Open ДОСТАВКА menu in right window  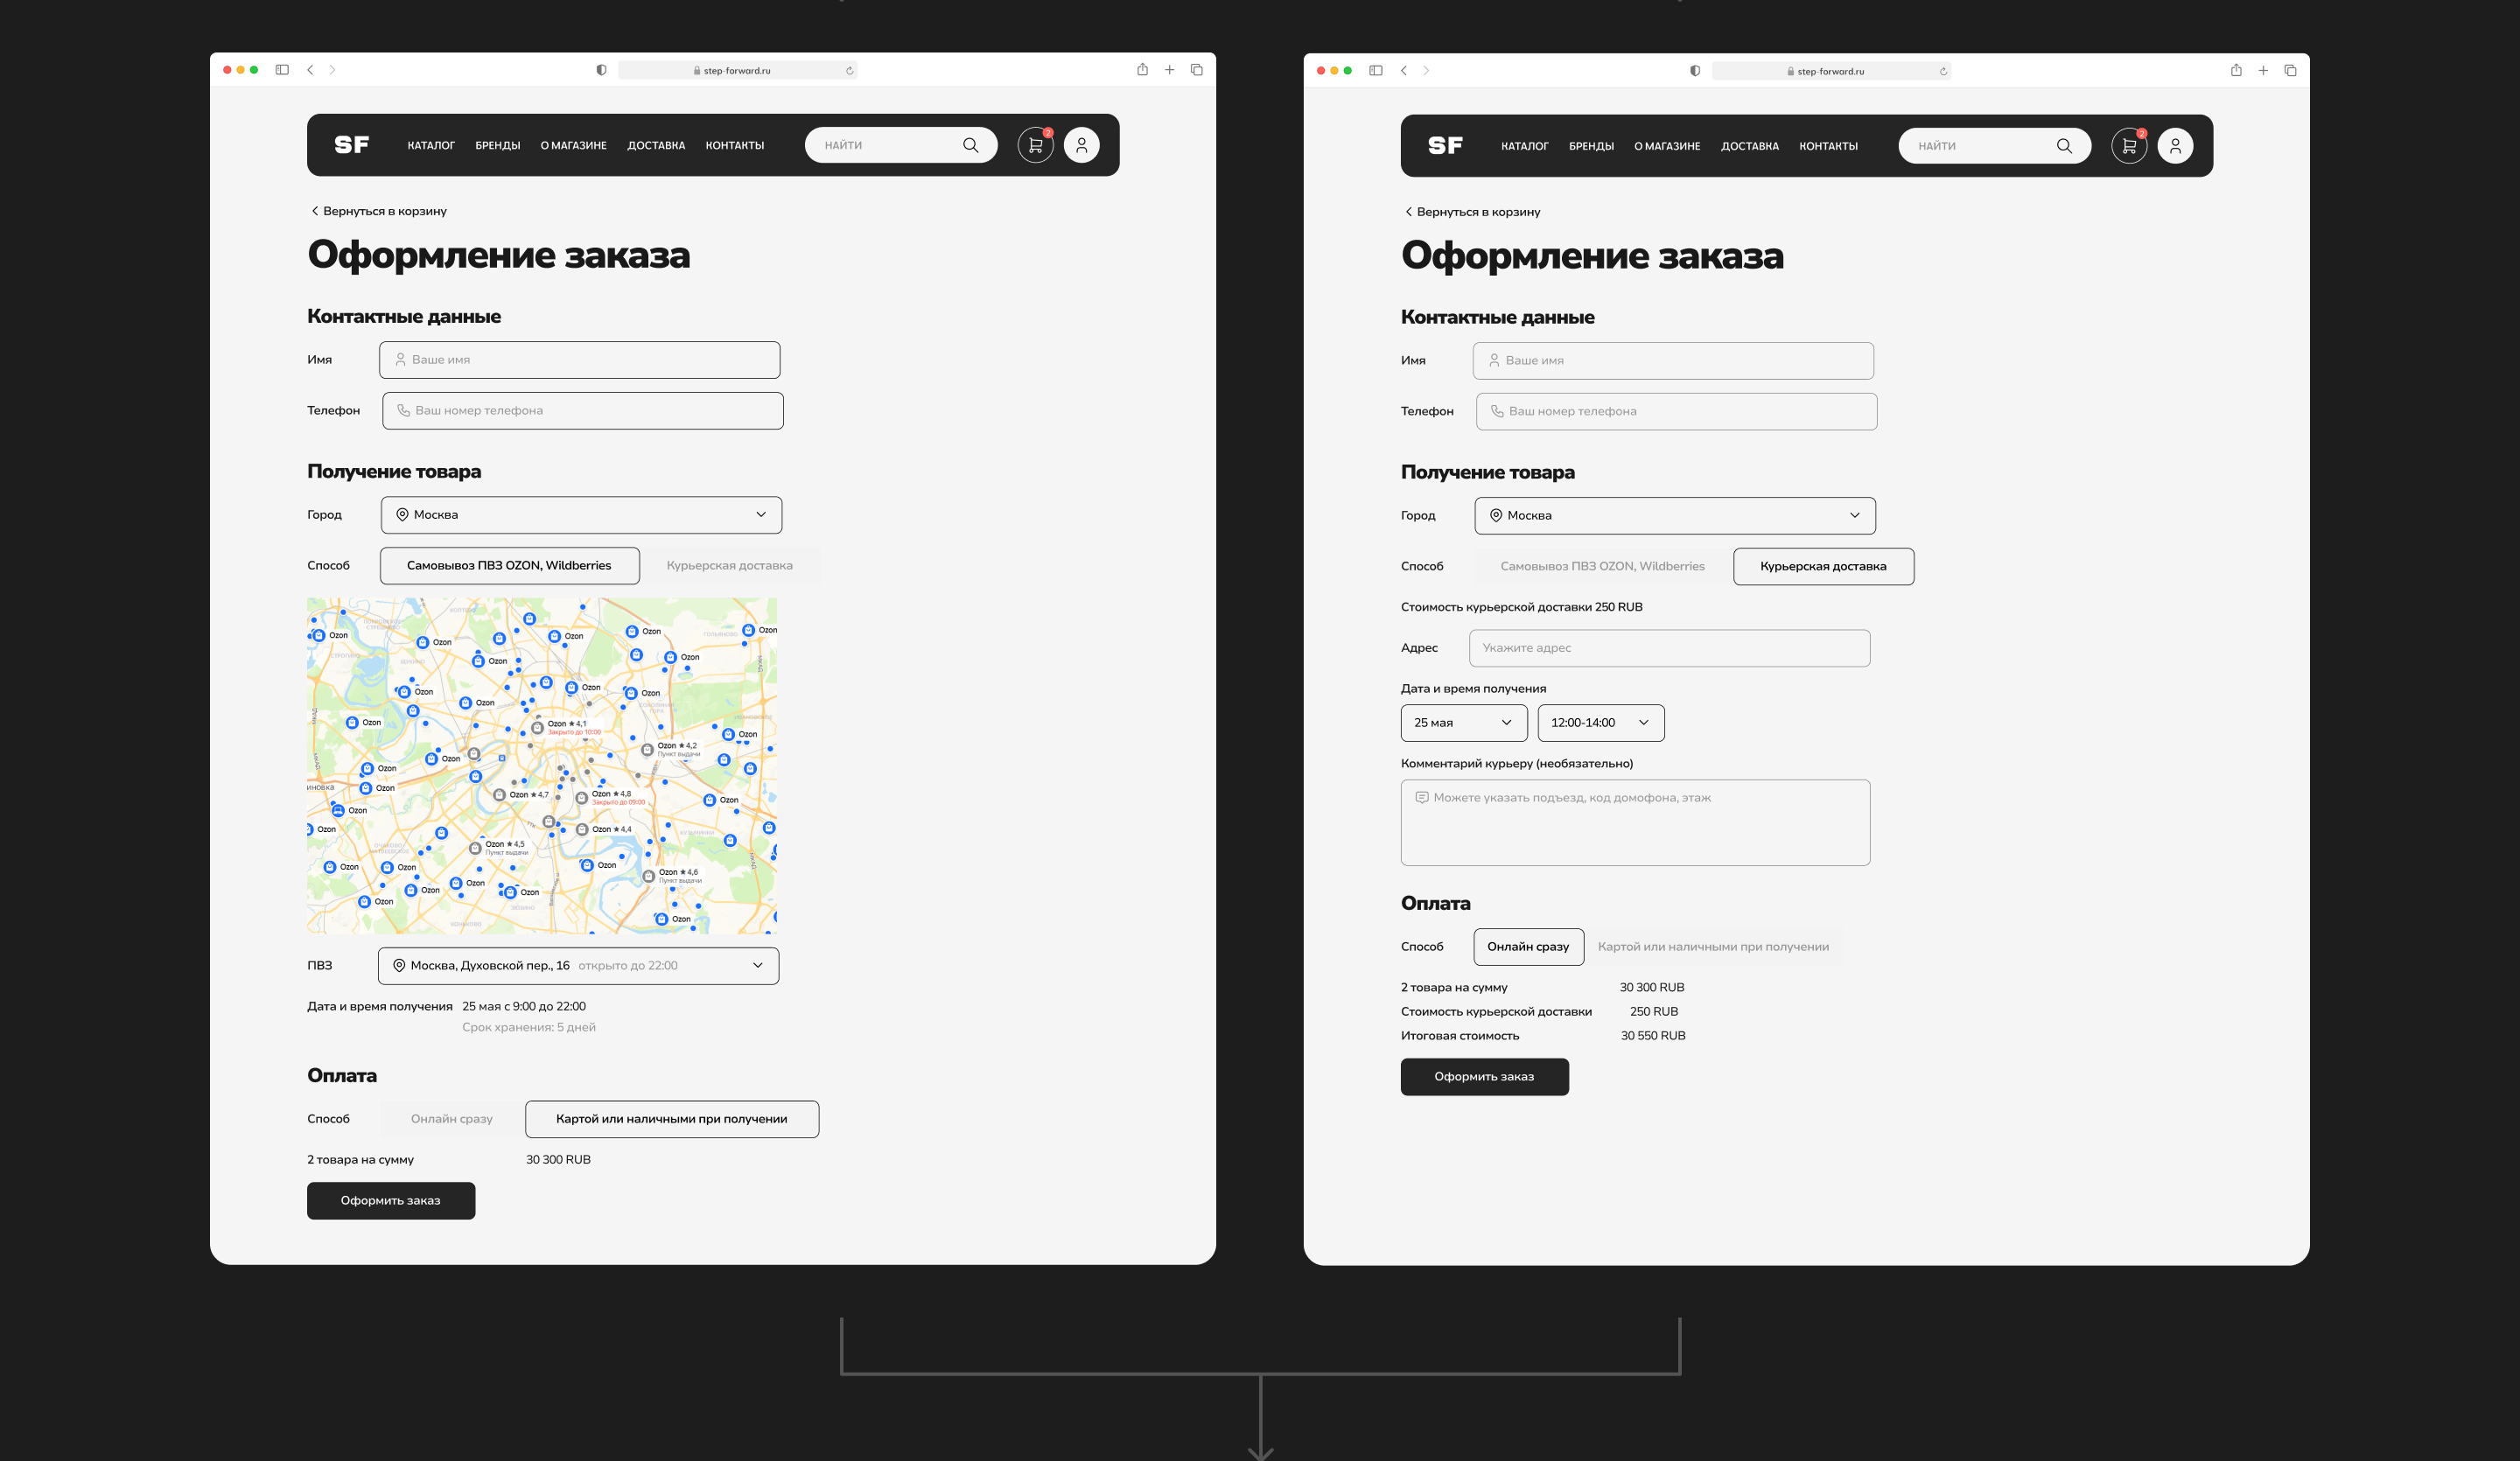pyautogui.click(x=1749, y=147)
